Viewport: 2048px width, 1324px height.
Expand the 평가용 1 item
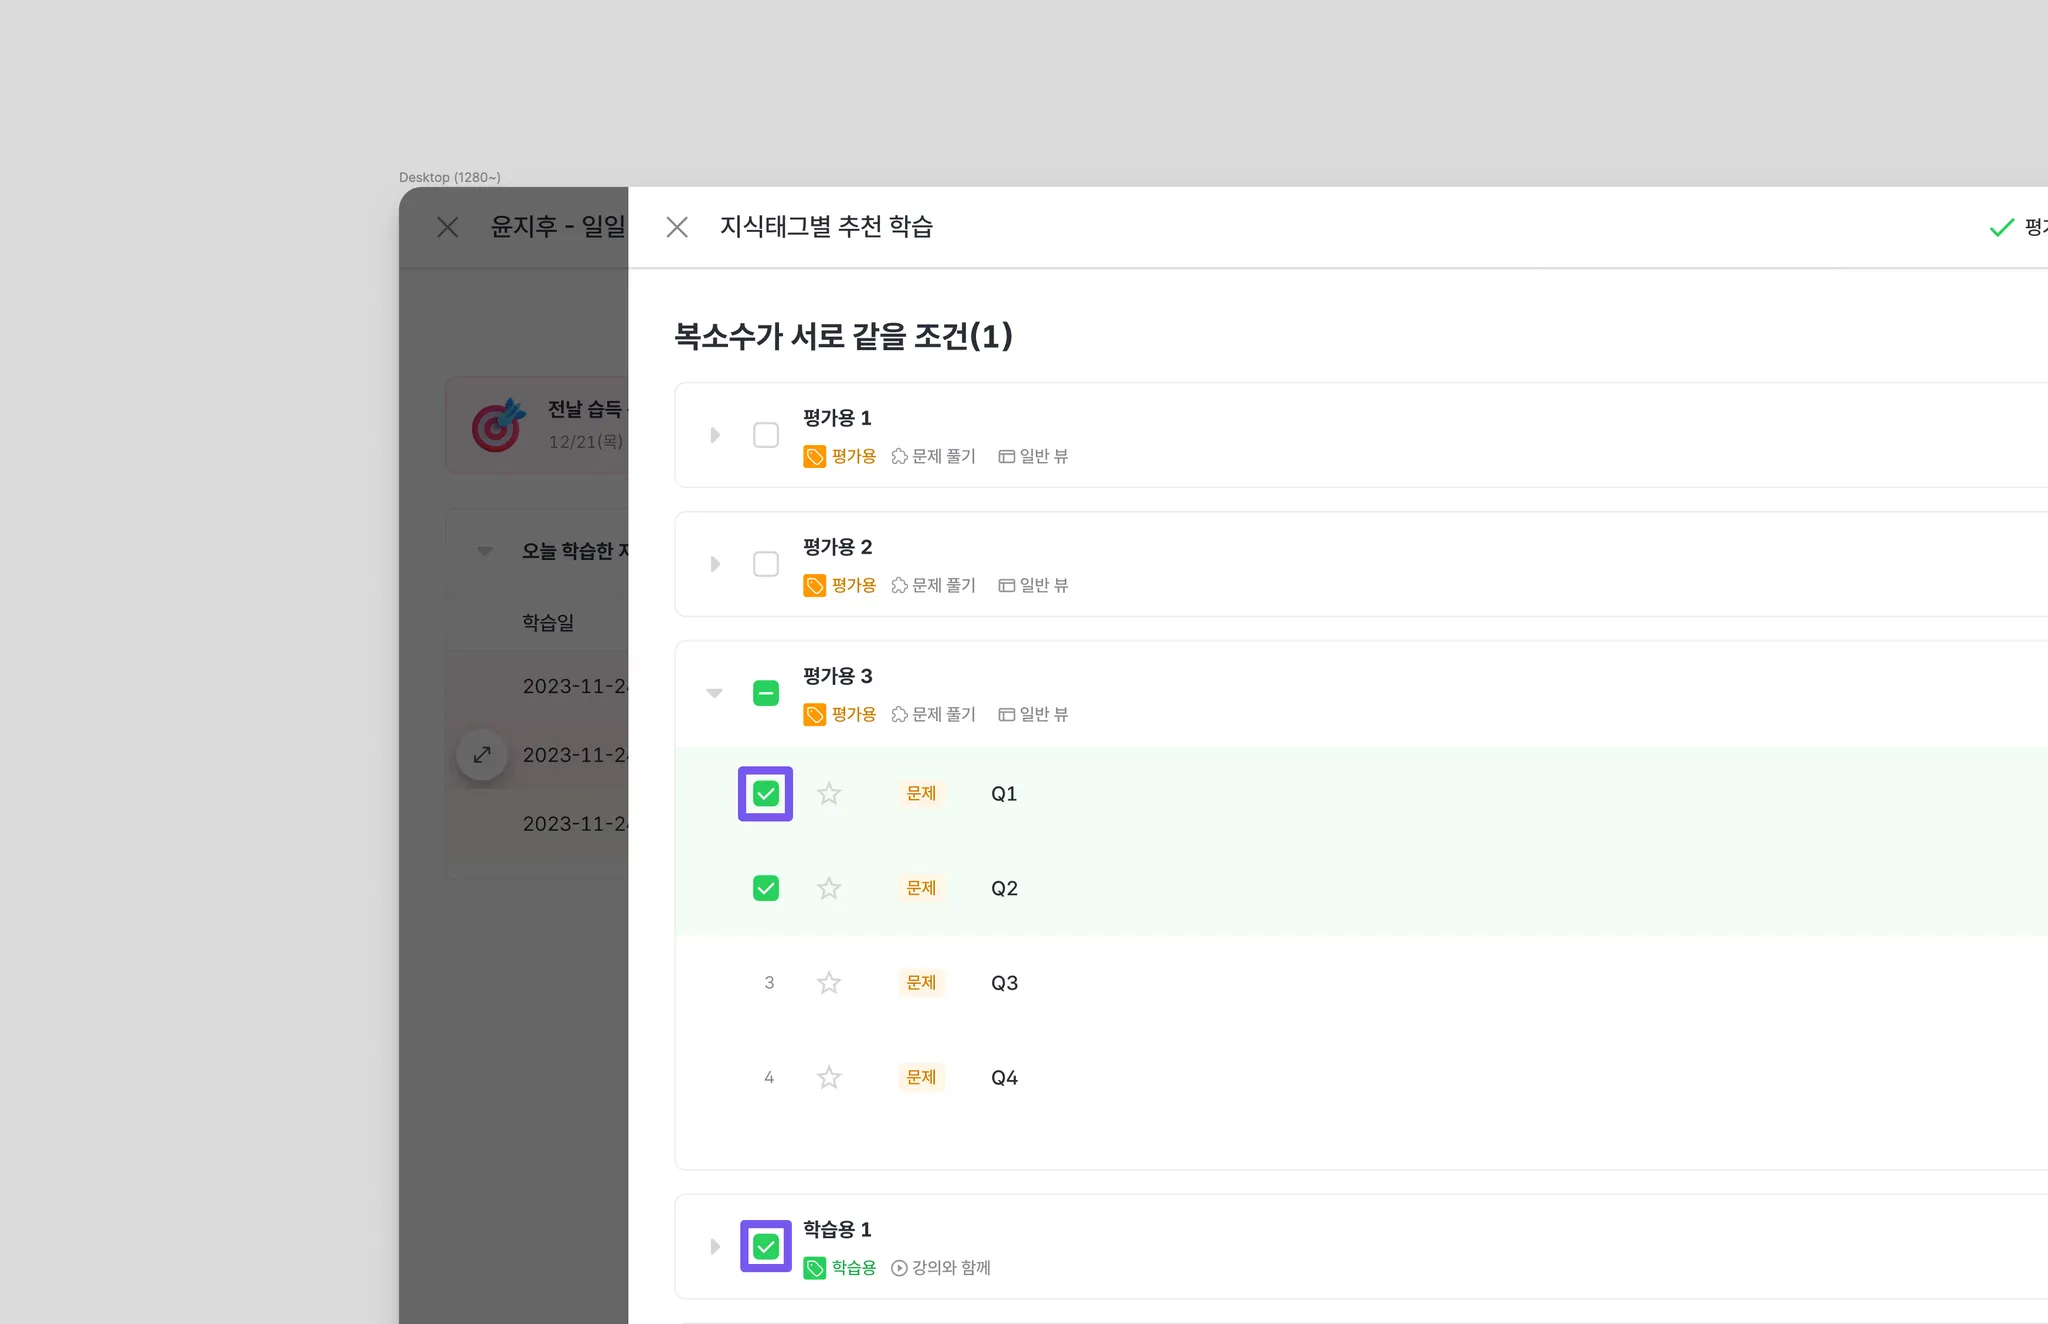coord(715,435)
